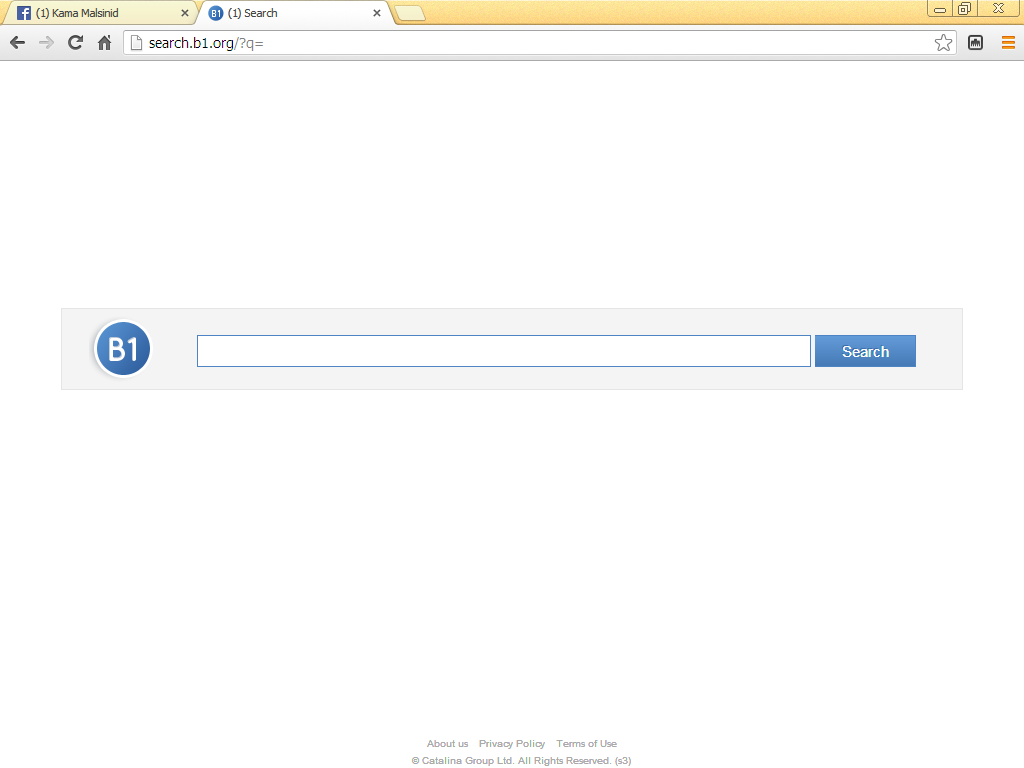The width and height of the screenshot is (1024, 768).
Task: Open a new tab
Action: pos(411,13)
